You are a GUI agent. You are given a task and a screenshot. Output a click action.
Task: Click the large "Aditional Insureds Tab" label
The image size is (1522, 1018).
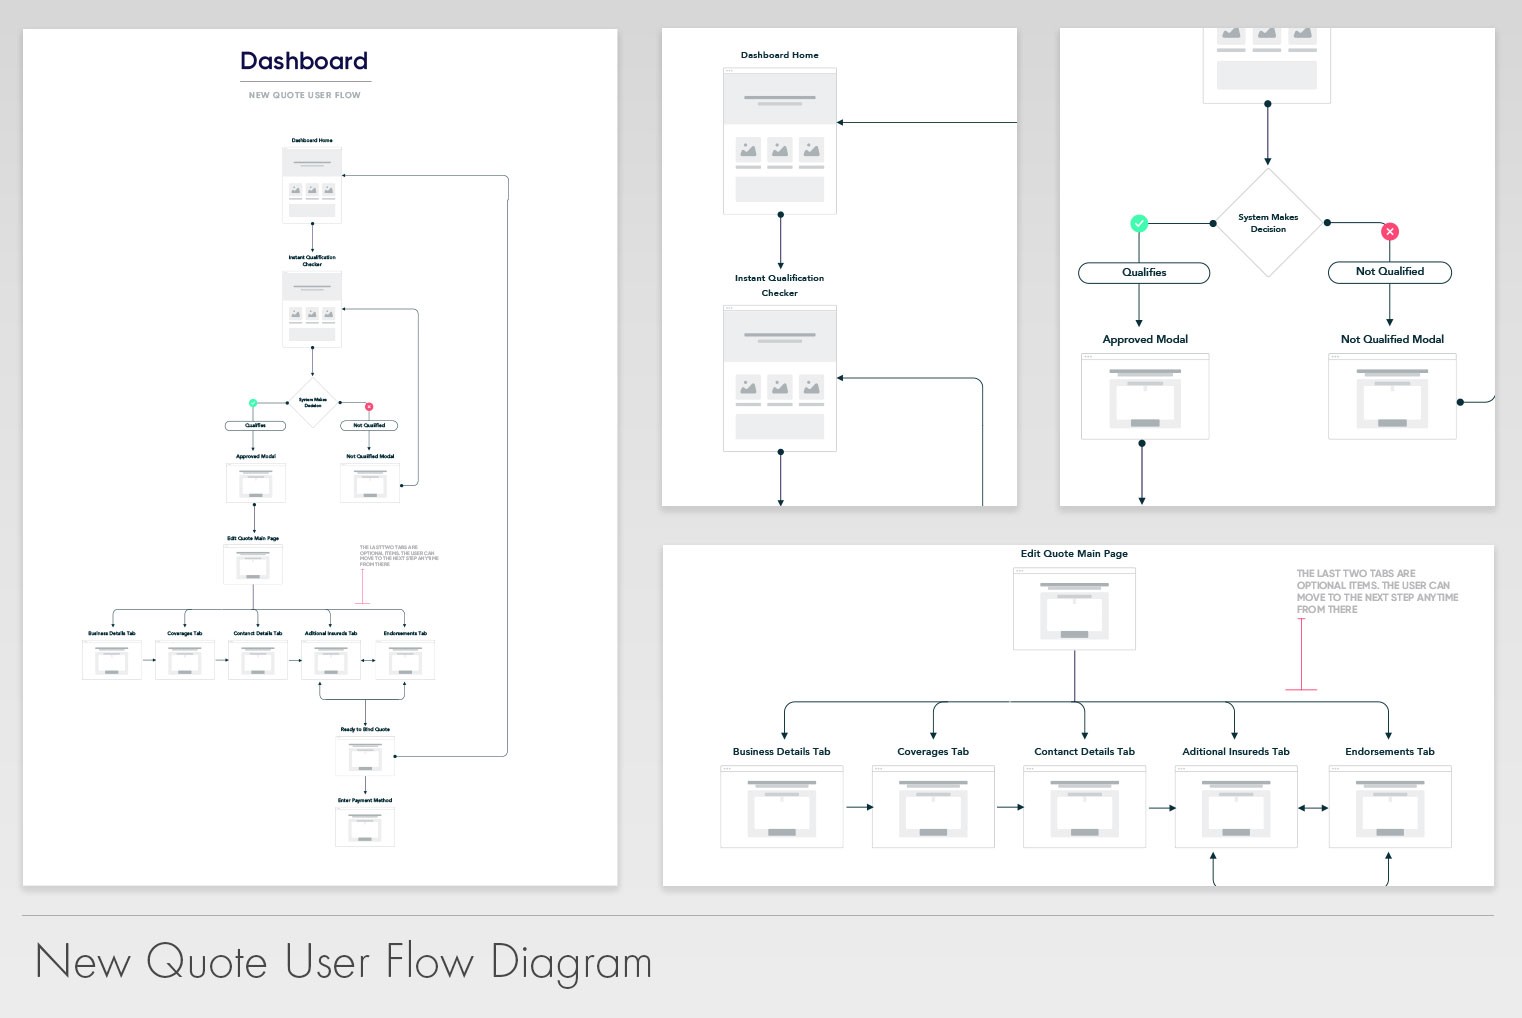(1236, 751)
